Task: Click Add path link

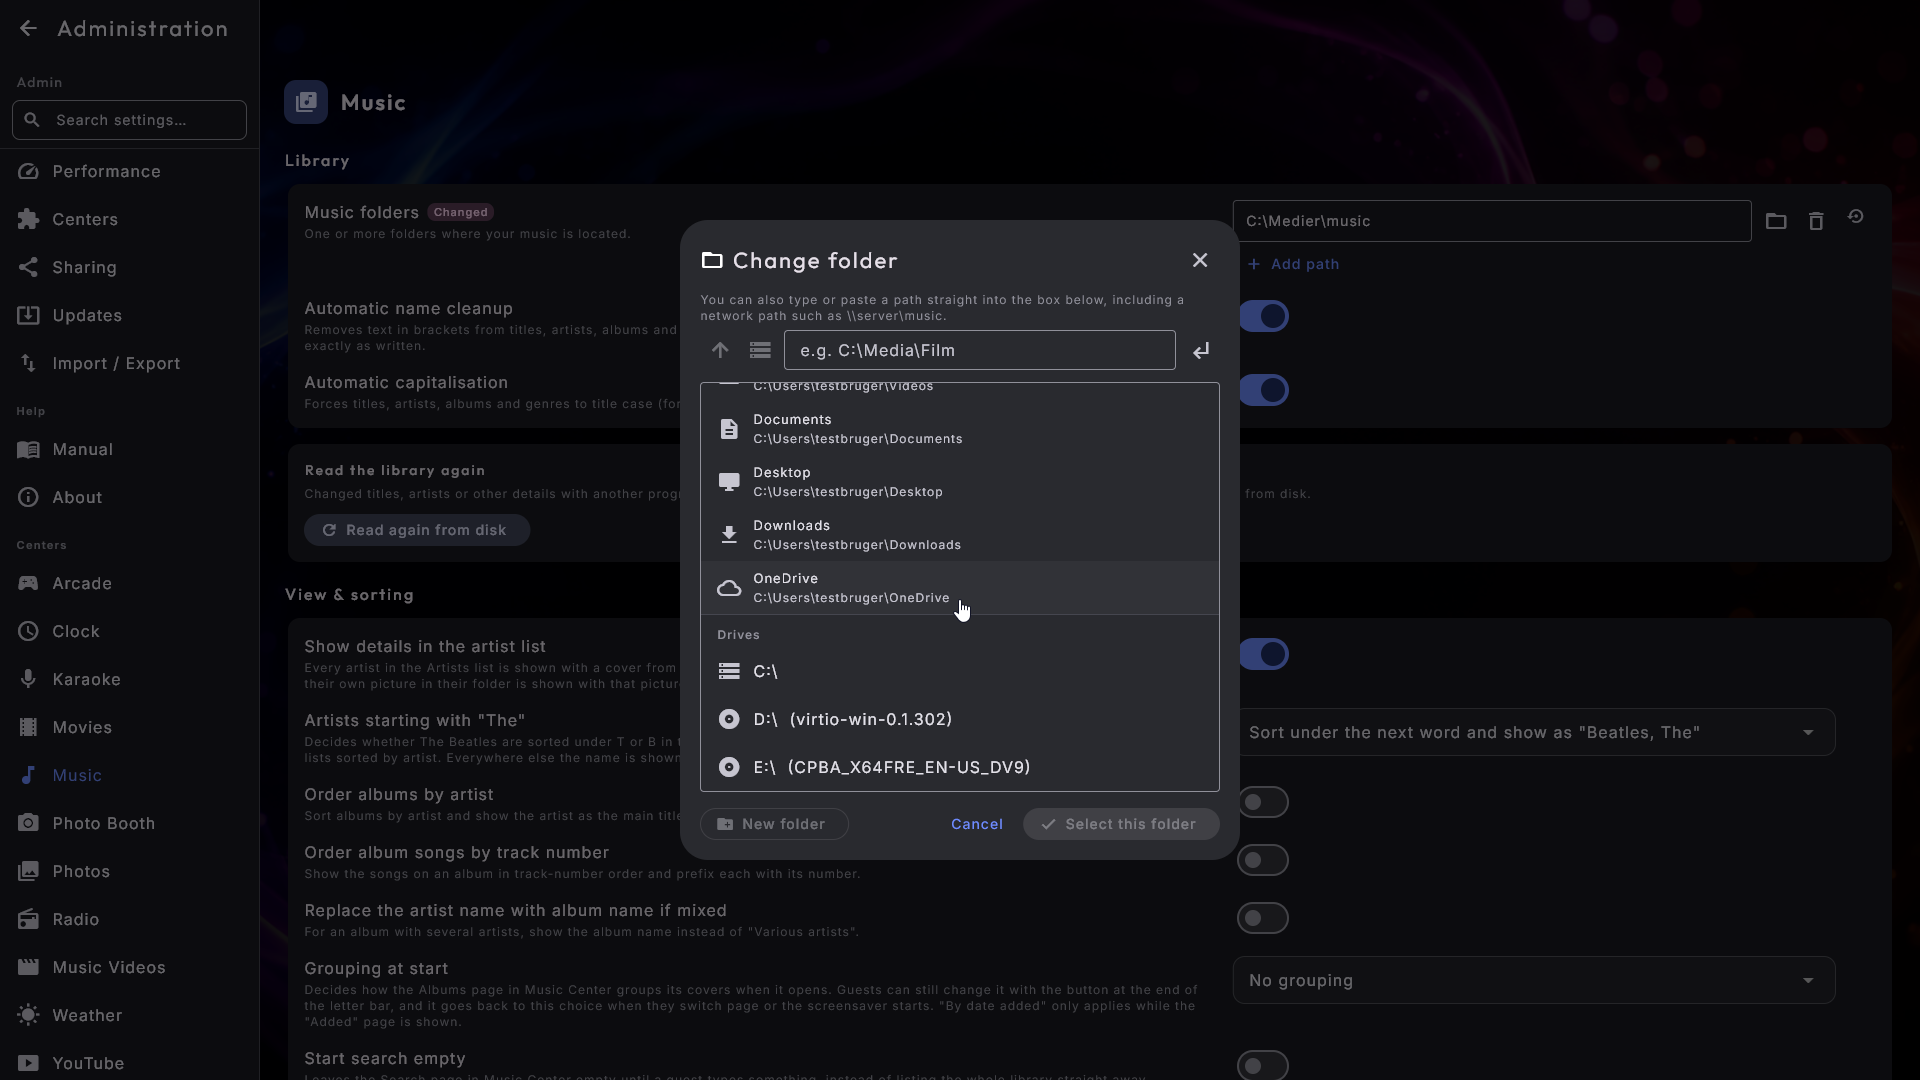Action: (1293, 264)
